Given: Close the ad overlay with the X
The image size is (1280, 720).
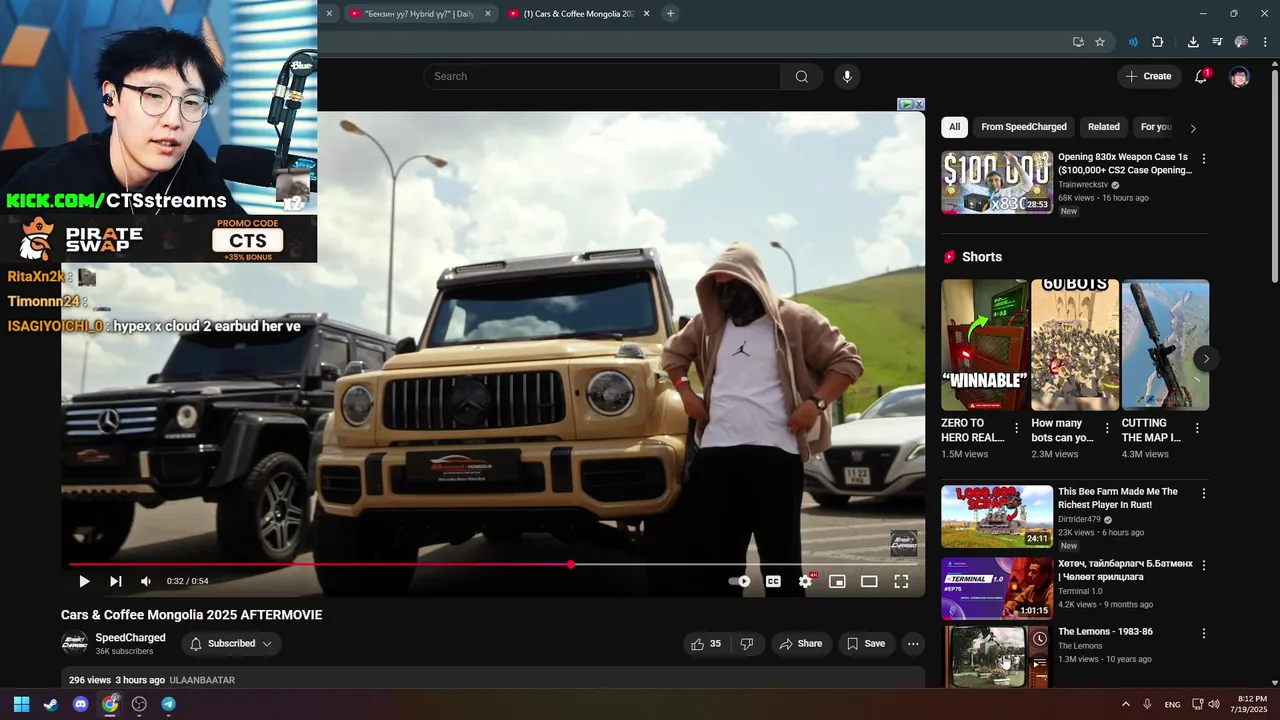Looking at the screenshot, I should pos(919,104).
